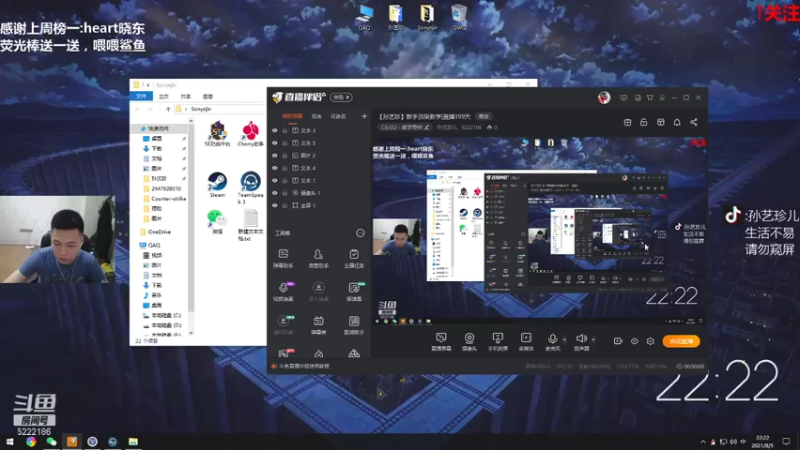The width and height of the screenshot is (800, 450).
Task: Open the 房管助手 room manager tool
Action: pyautogui.click(x=318, y=258)
